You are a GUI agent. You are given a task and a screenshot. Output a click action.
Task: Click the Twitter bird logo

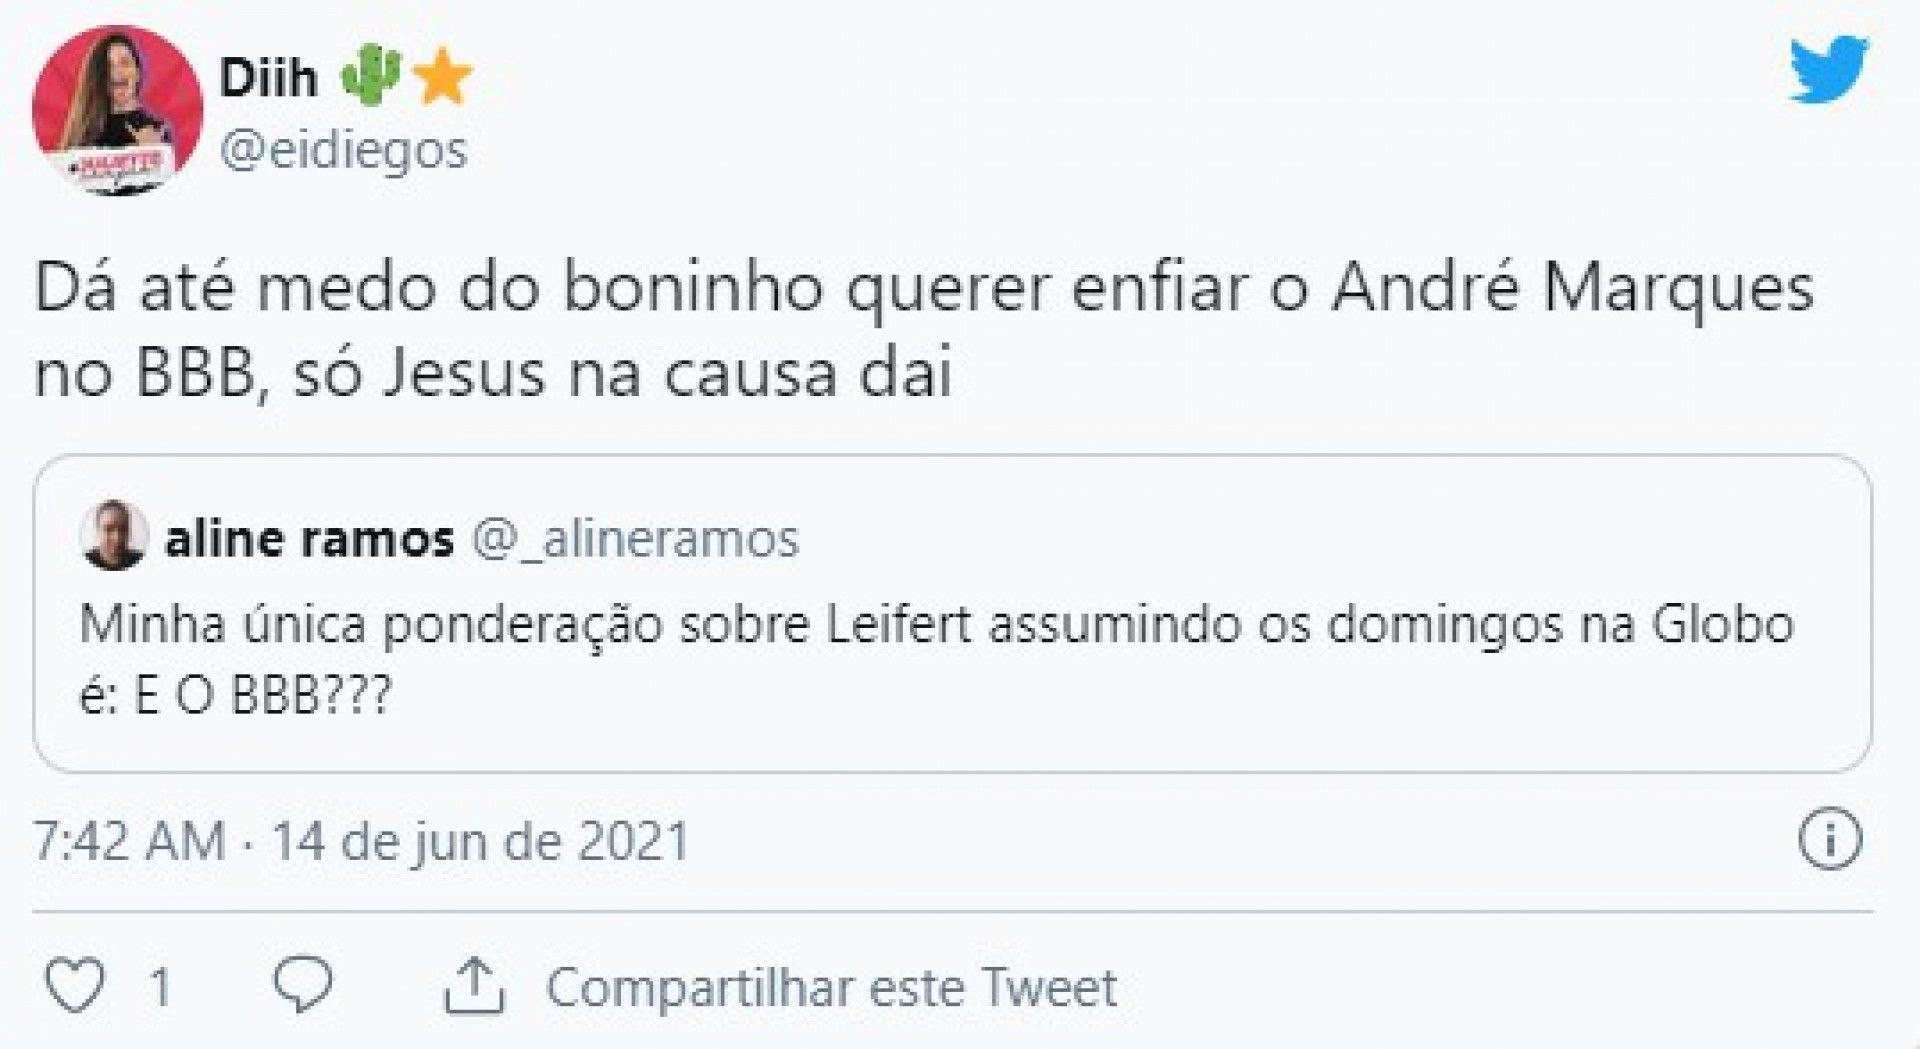(x=1828, y=70)
